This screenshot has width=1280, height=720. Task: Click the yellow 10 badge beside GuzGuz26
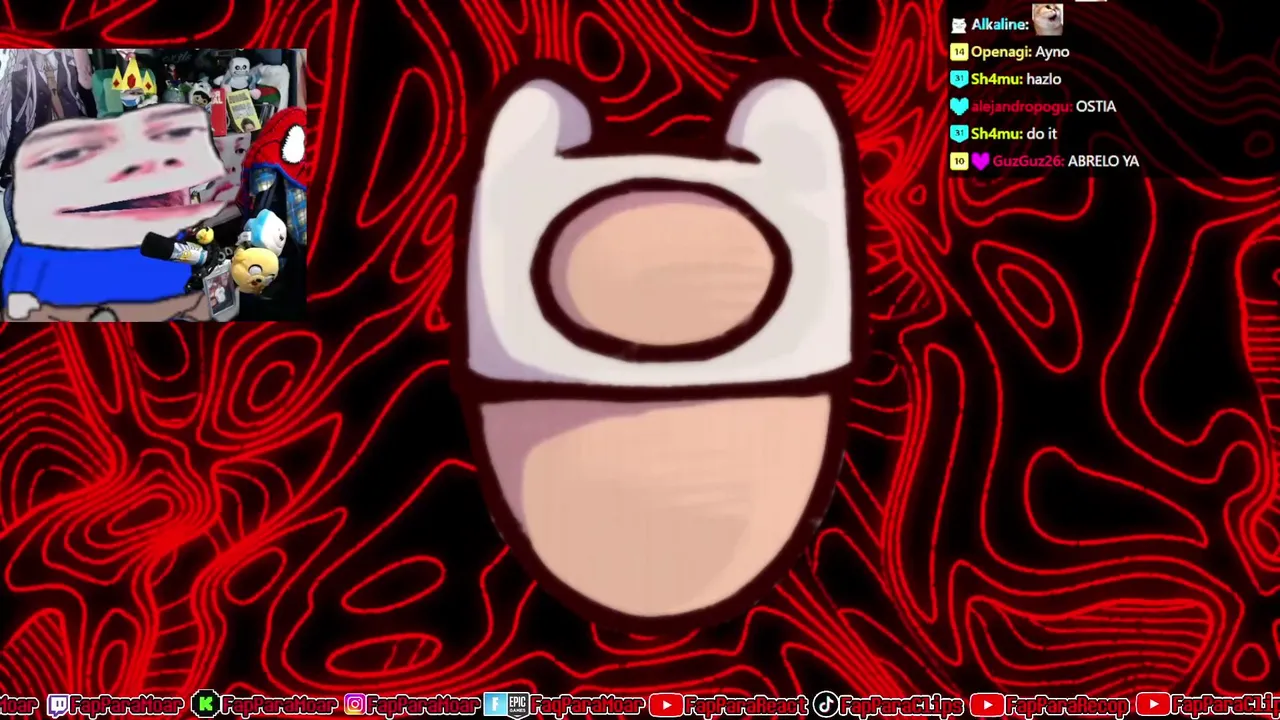(x=959, y=160)
